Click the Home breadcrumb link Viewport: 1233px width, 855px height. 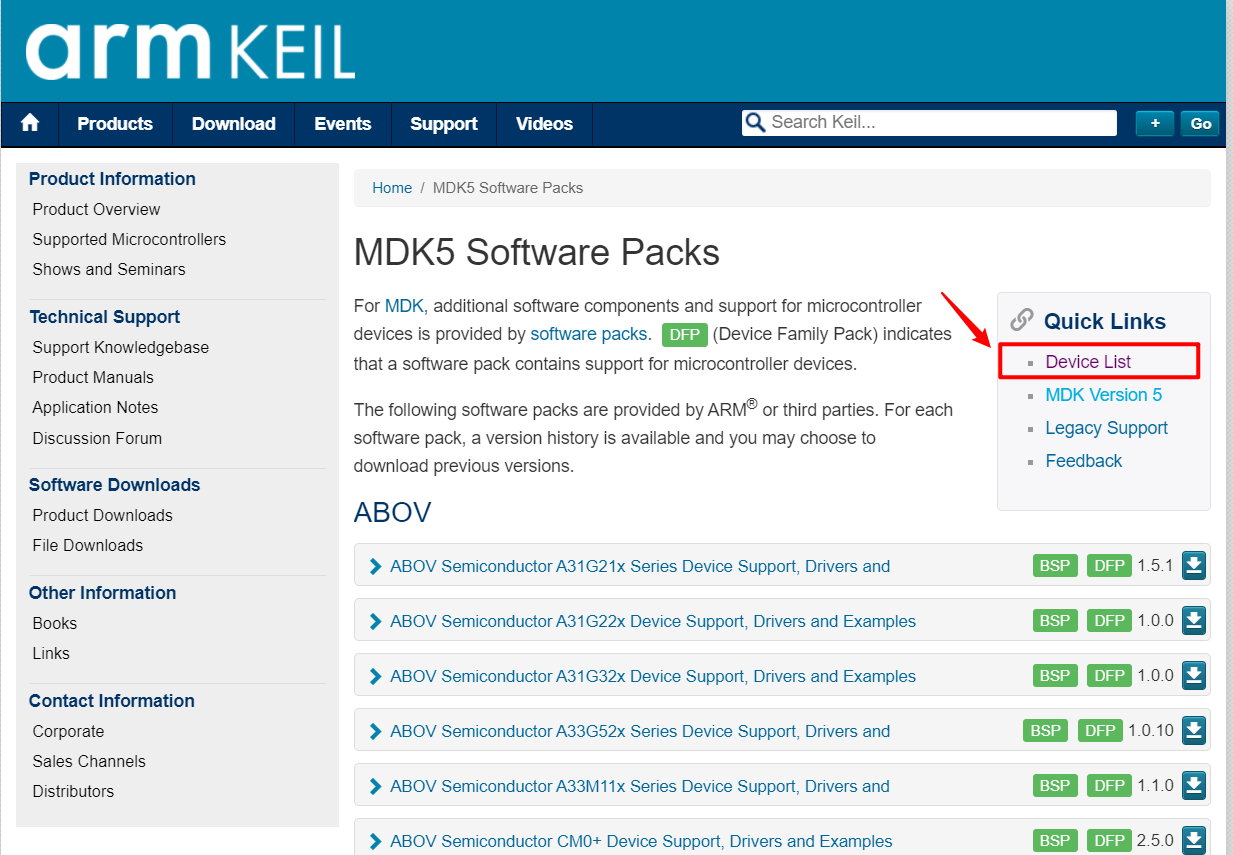click(x=392, y=187)
